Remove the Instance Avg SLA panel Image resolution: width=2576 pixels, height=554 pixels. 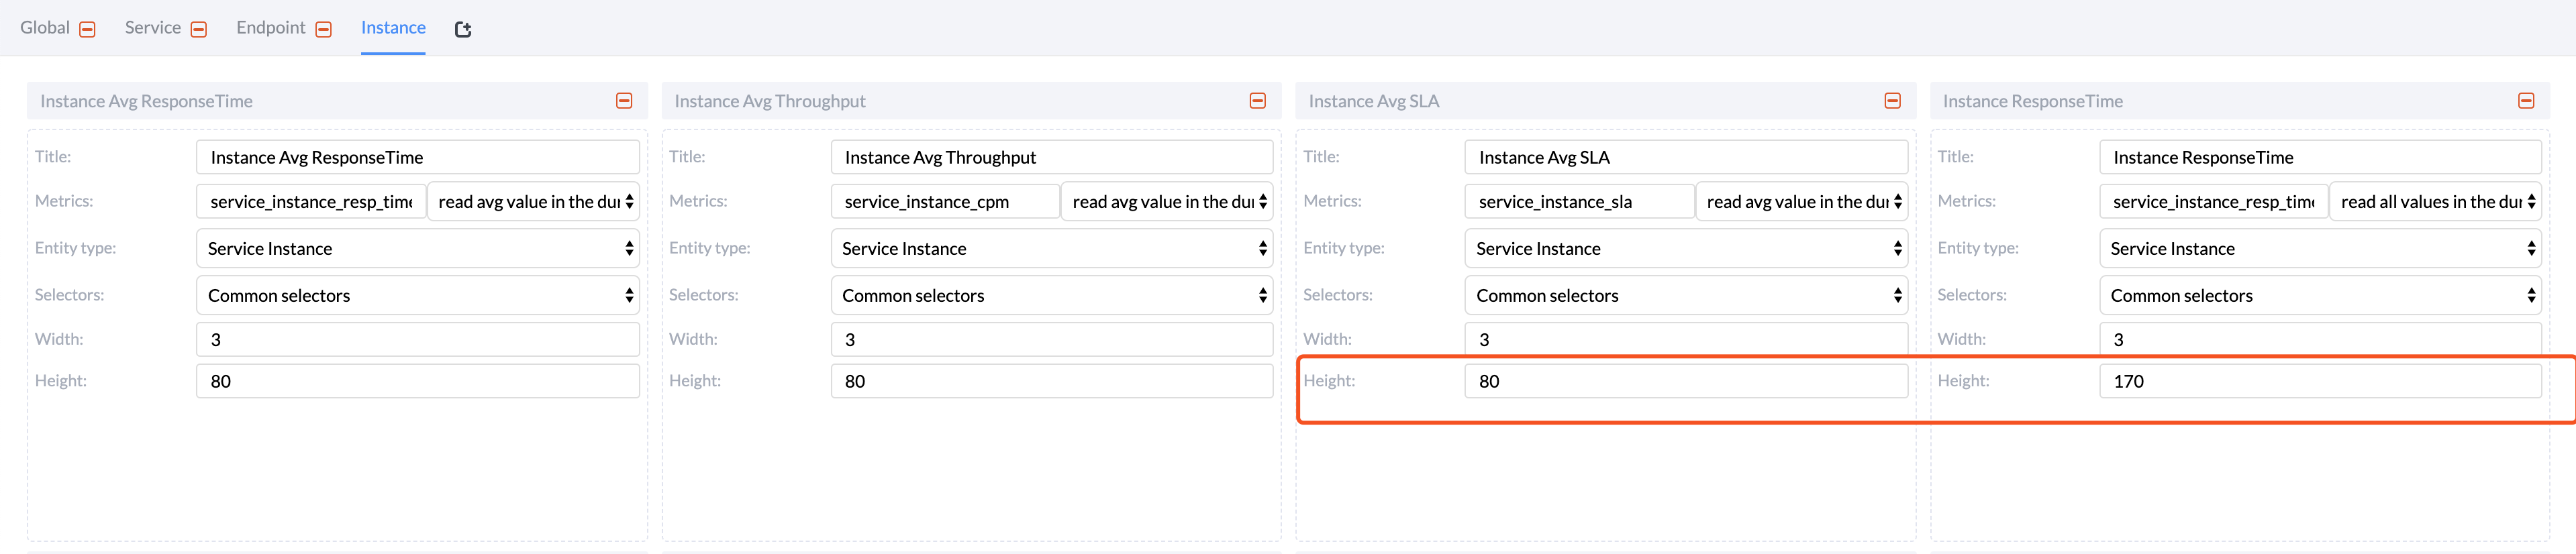[1892, 101]
